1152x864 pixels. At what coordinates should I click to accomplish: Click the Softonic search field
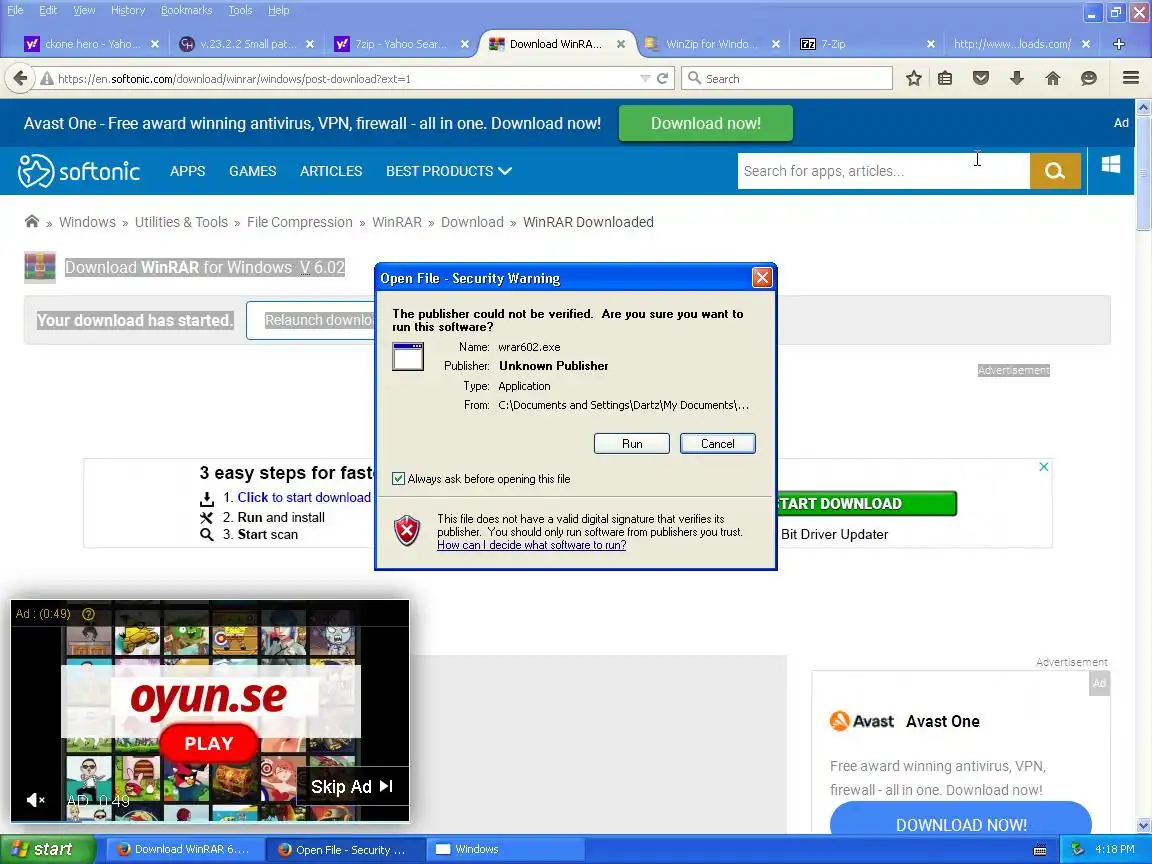click(883, 171)
